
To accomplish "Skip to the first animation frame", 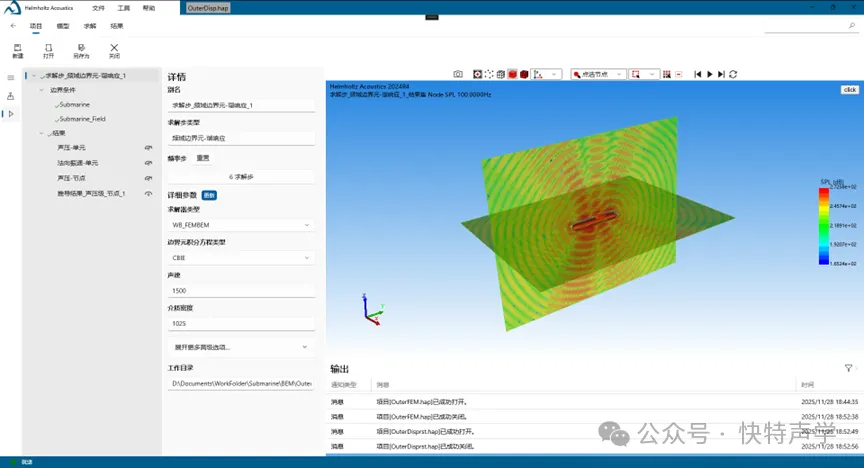I will point(697,74).
